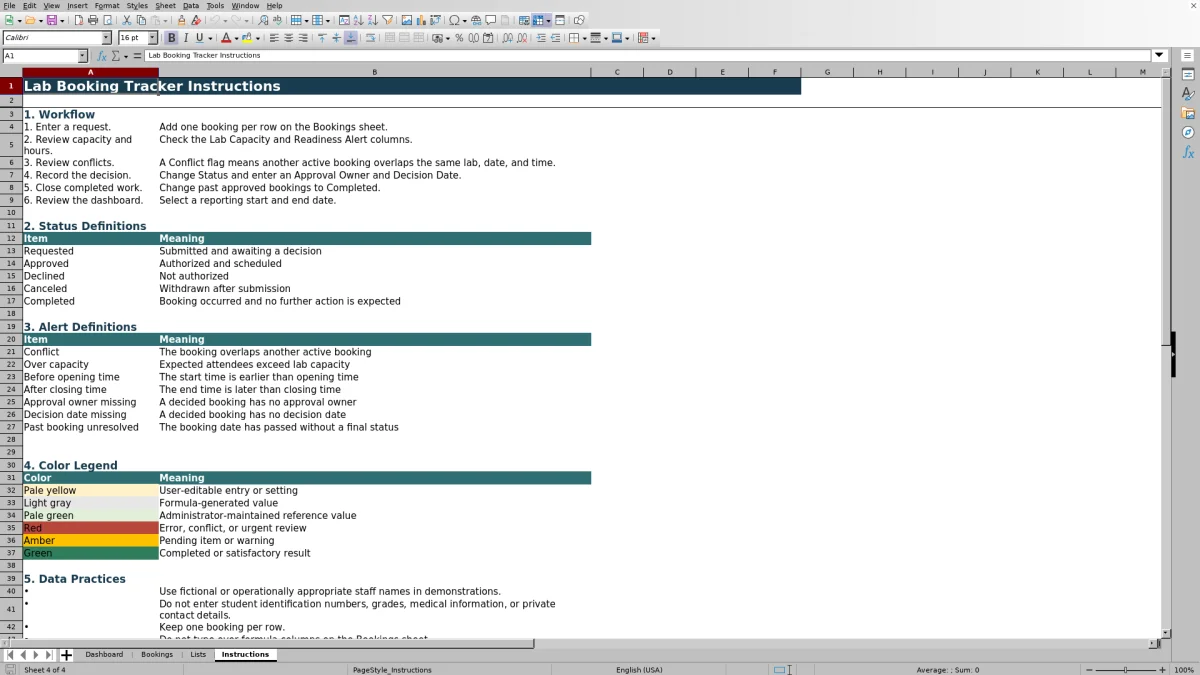
Task: Open the Font Color dropdown arrow
Action: pyautogui.click(x=237, y=38)
